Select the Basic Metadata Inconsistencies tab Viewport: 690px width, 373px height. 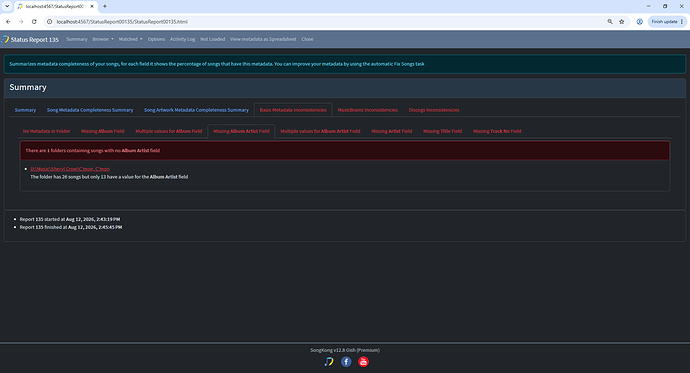click(x=293, y=110)
